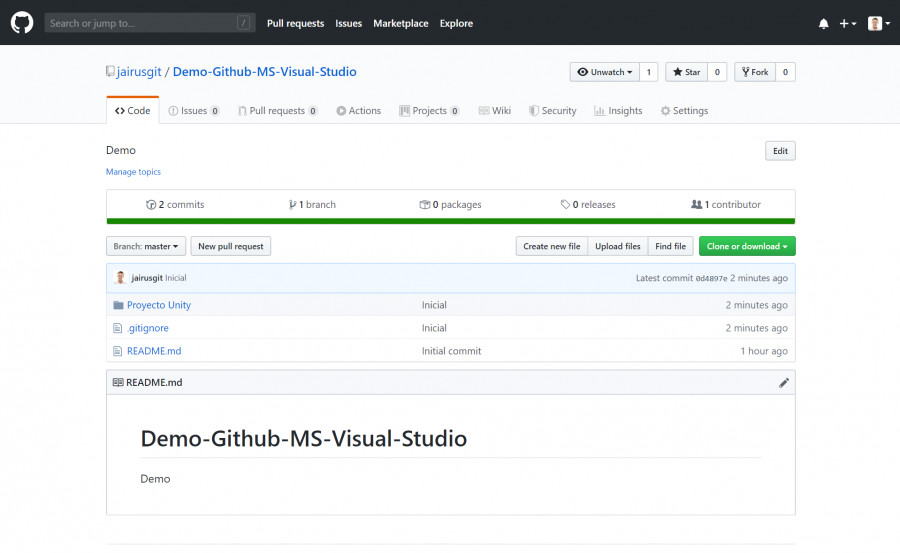Open the Projects tab
This screenshot has width=900, height=553.
tap(429, 111)
